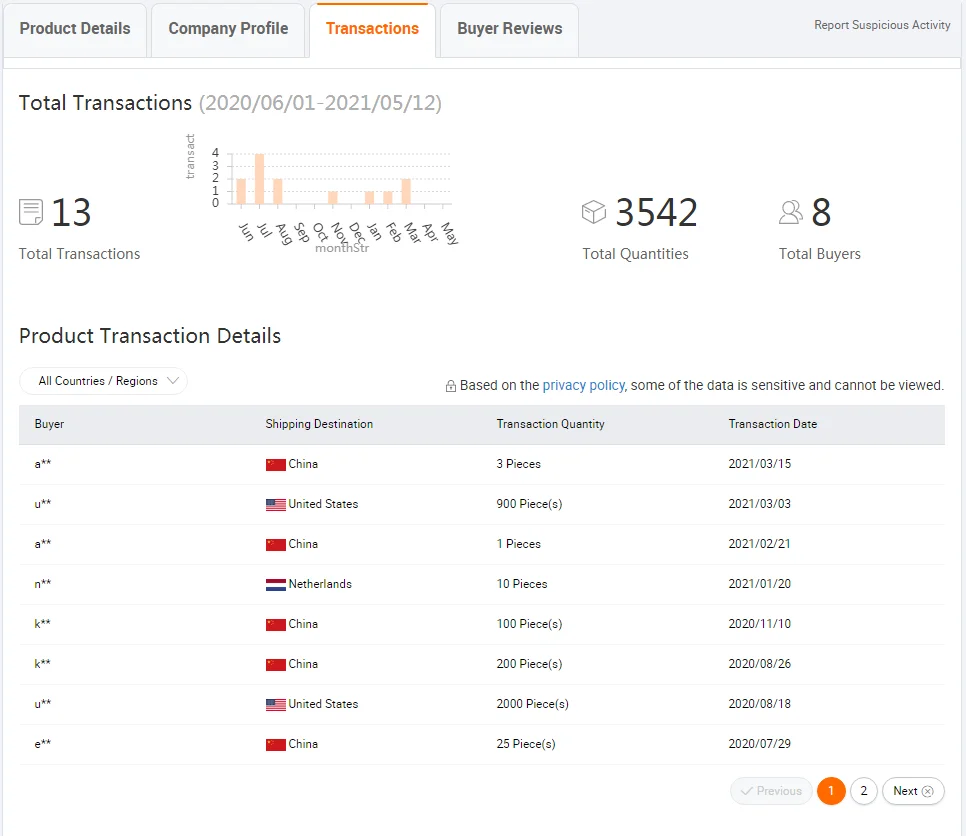Viewport: 966px width, 836px height.
Task: Click Report Suspicious Activity link
Action: click(882, 25)
